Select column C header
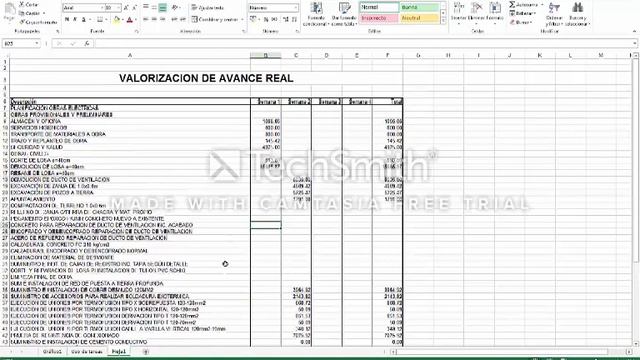 coord(296,55)
